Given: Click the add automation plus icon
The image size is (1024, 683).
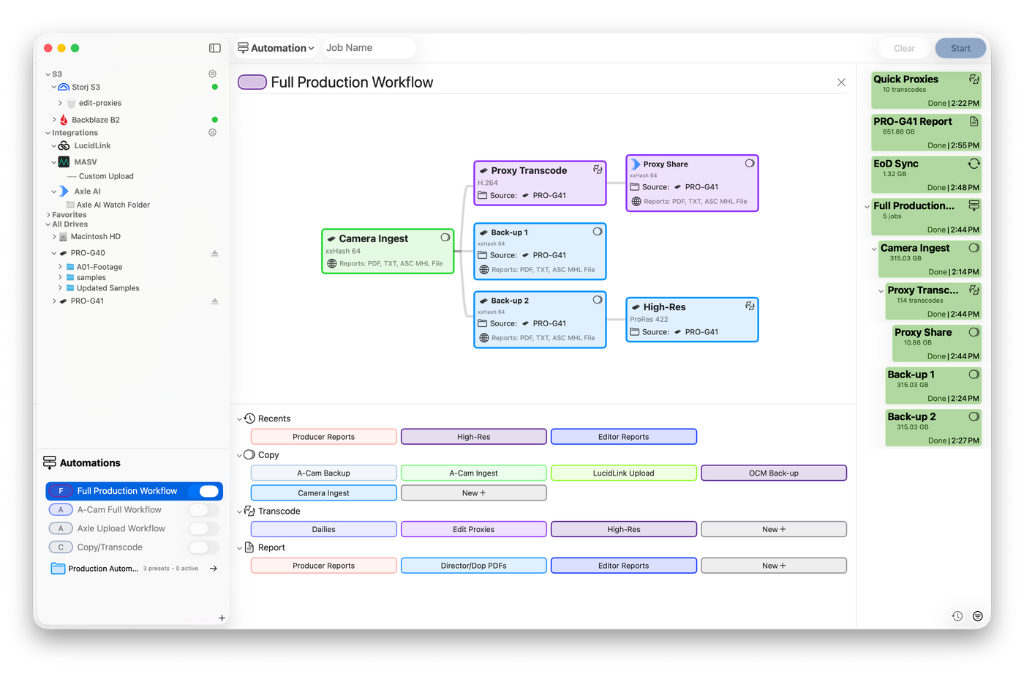Looking at the screenshot, I should tap(222, 618).
